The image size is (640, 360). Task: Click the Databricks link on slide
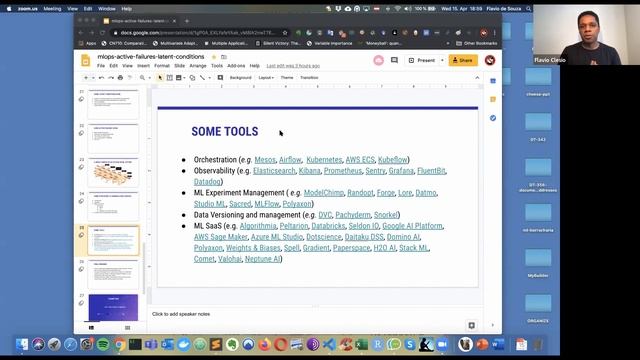328,226
